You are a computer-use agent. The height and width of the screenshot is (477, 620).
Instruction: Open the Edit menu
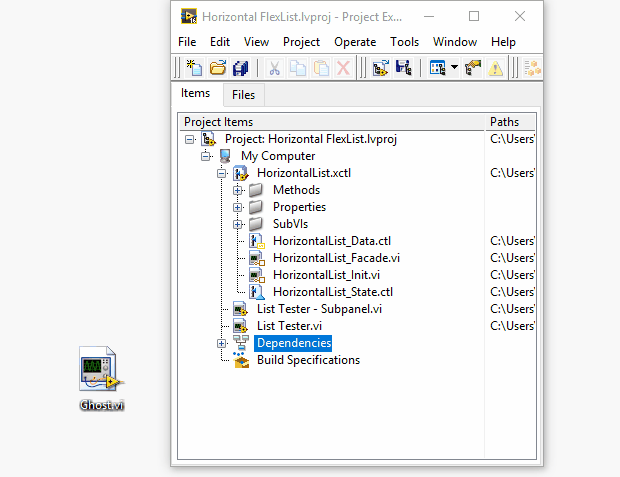pos(220,42)
